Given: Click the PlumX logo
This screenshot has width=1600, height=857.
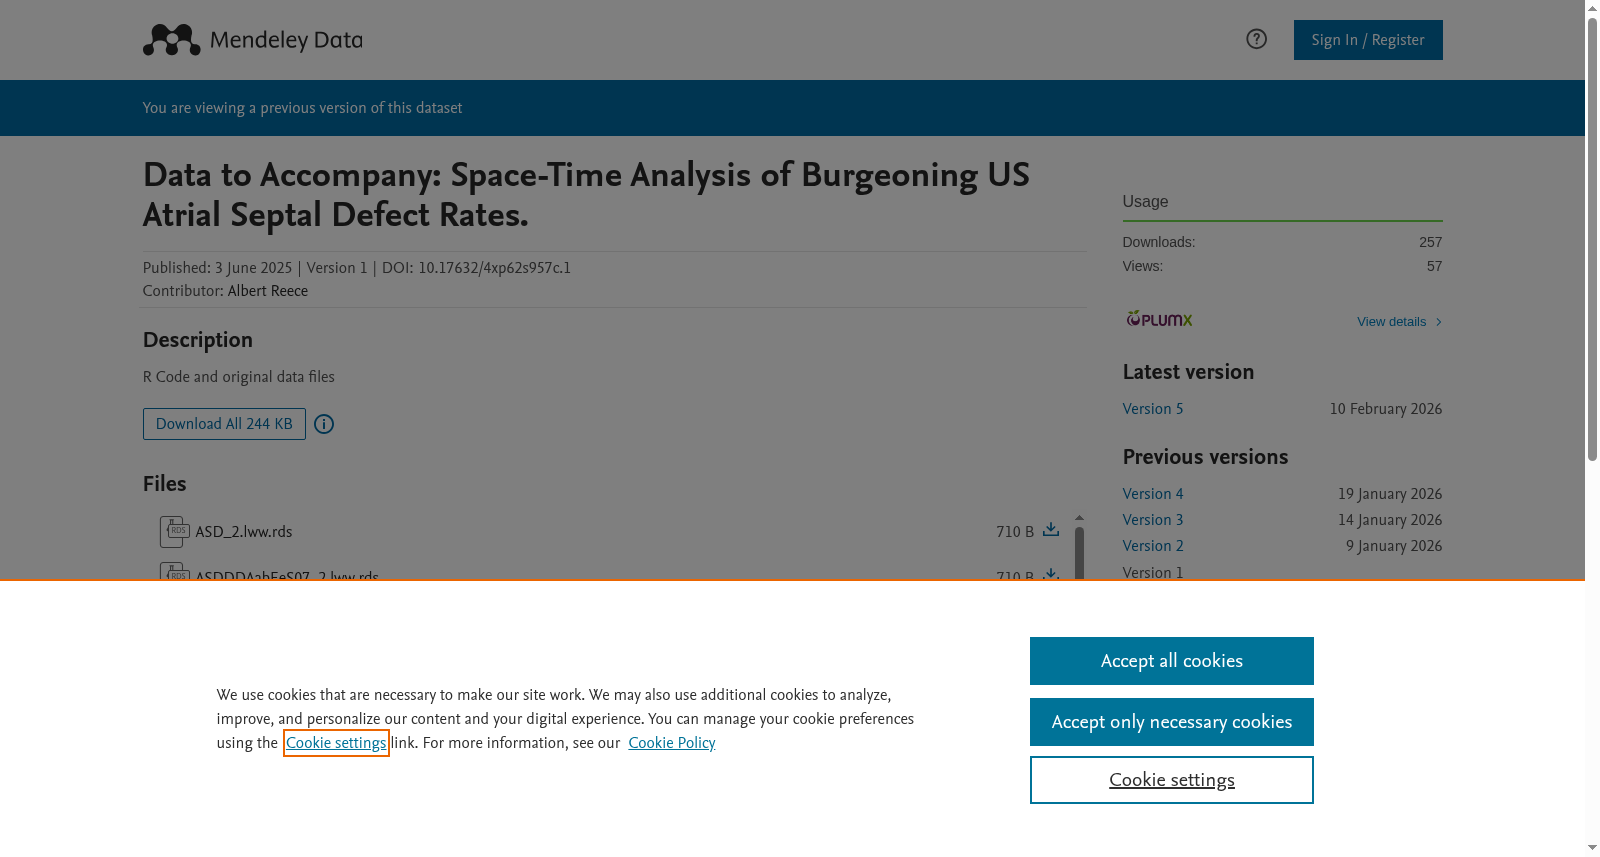Looking at the screenshot, I should click(1159, 320).
